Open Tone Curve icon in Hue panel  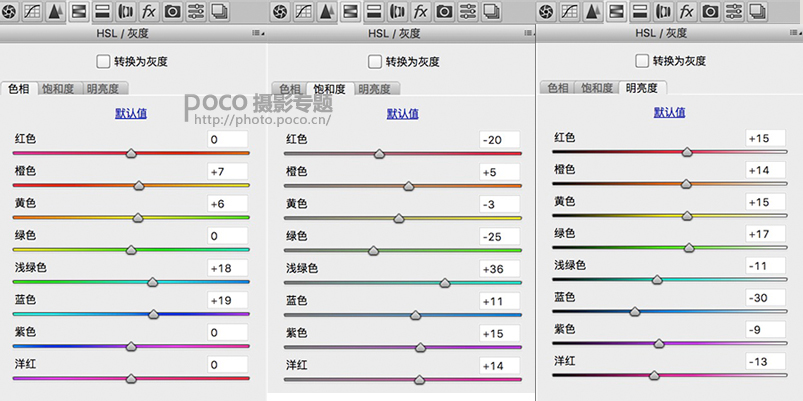click(32, 11)
